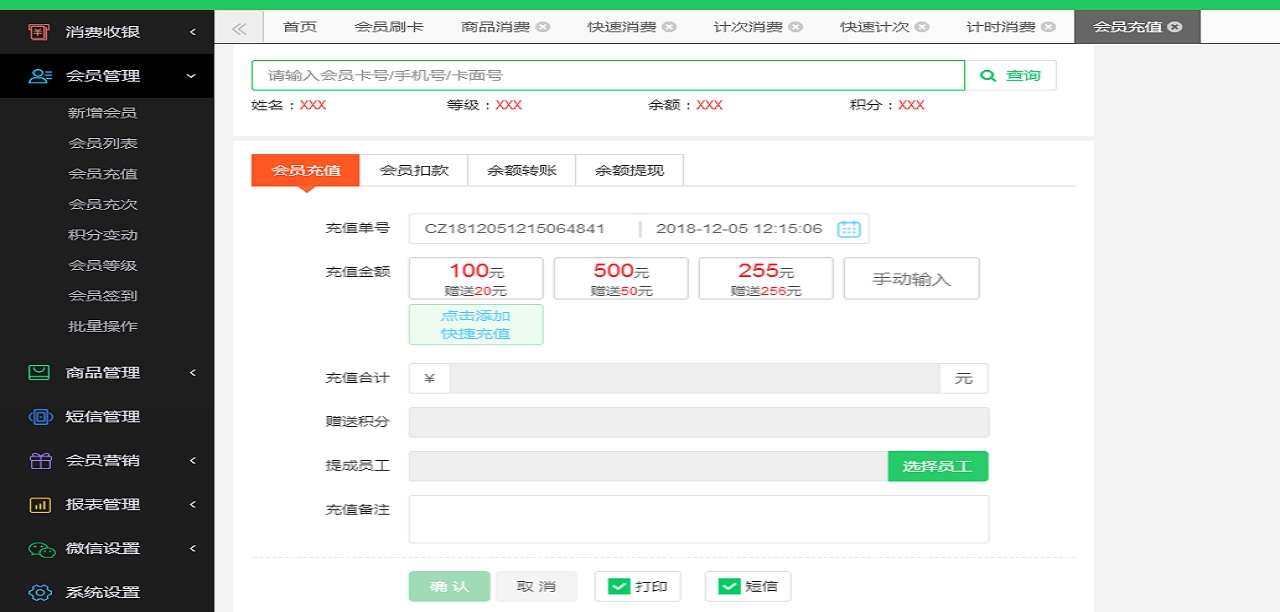
Task: Switch to the 会员扣款 tab
Action: 416,170
